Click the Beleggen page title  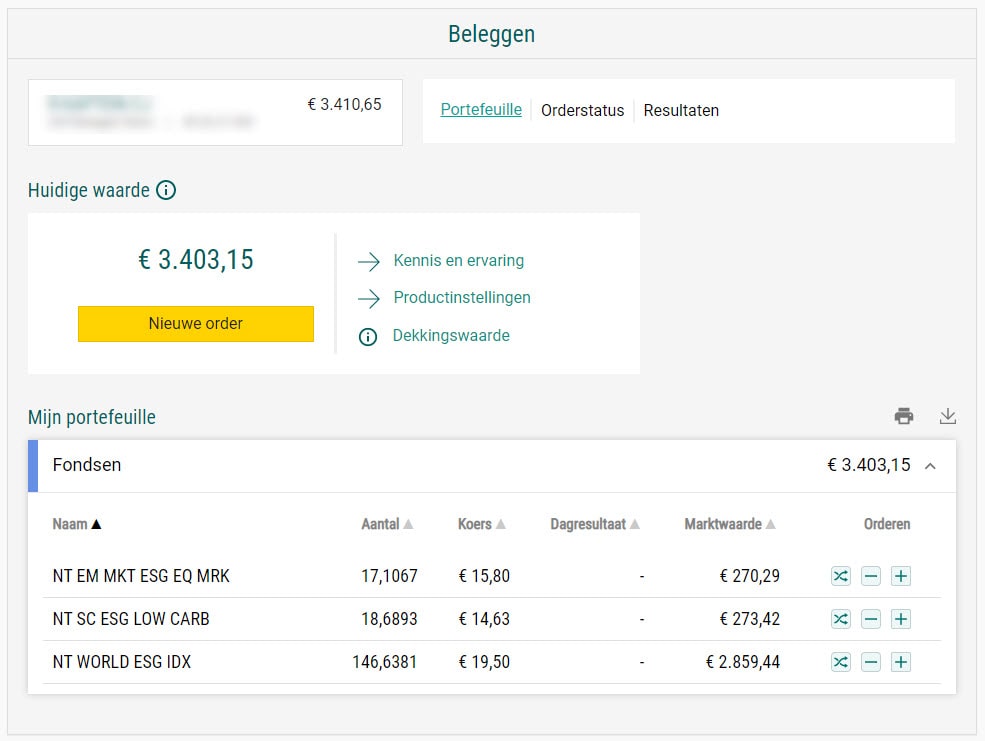click(x=491, y=34)
